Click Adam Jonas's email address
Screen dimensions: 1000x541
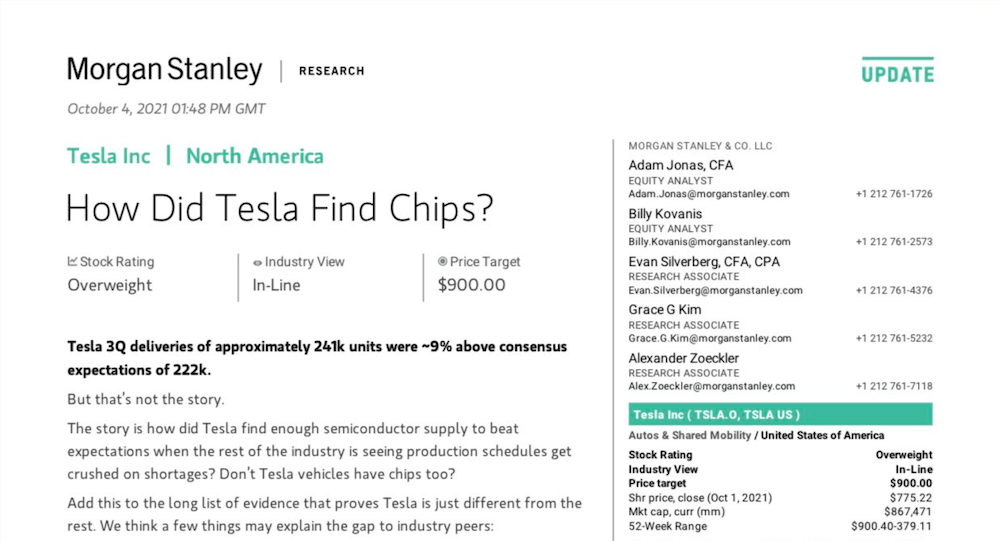click(x=709, y=194)
